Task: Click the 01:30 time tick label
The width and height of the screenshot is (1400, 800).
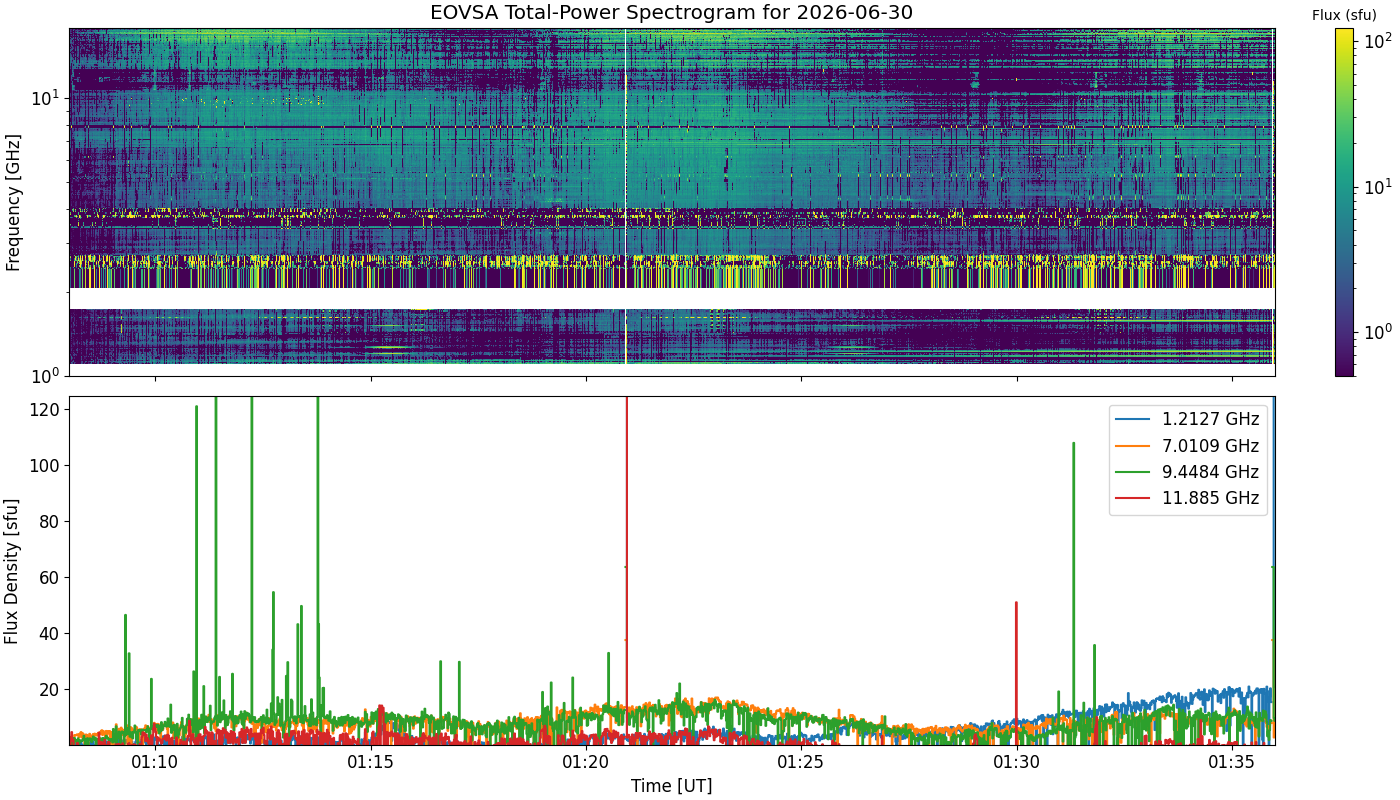Action: click(1017, 761)
